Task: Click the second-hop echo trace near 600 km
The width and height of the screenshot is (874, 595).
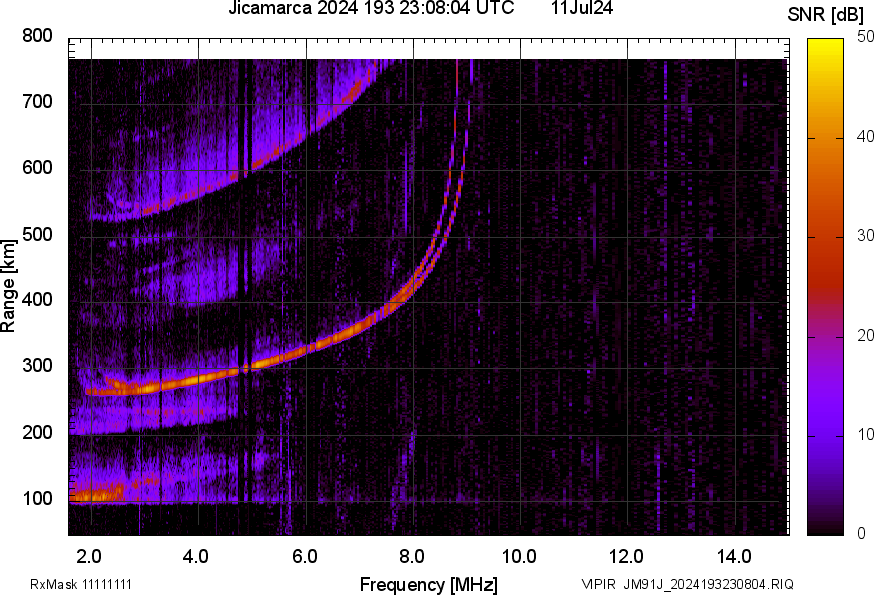Action: [x=251, y=167]
